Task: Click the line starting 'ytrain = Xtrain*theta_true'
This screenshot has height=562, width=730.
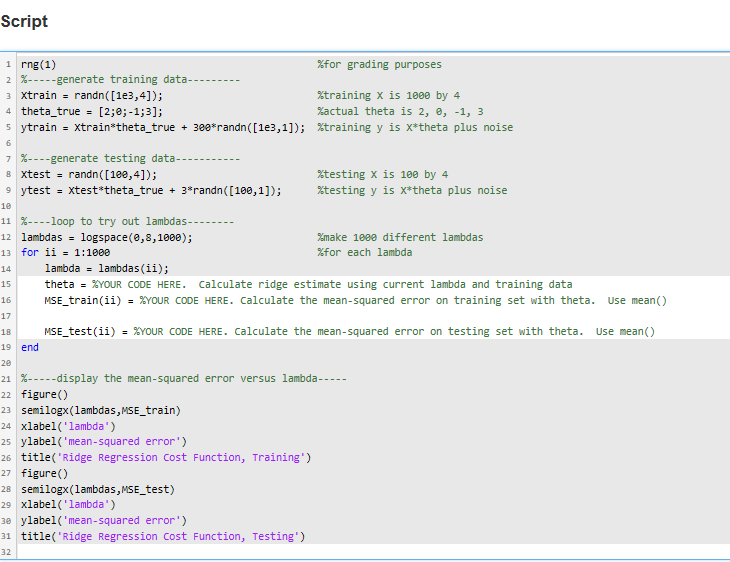Action: click(x=163, y=128)
